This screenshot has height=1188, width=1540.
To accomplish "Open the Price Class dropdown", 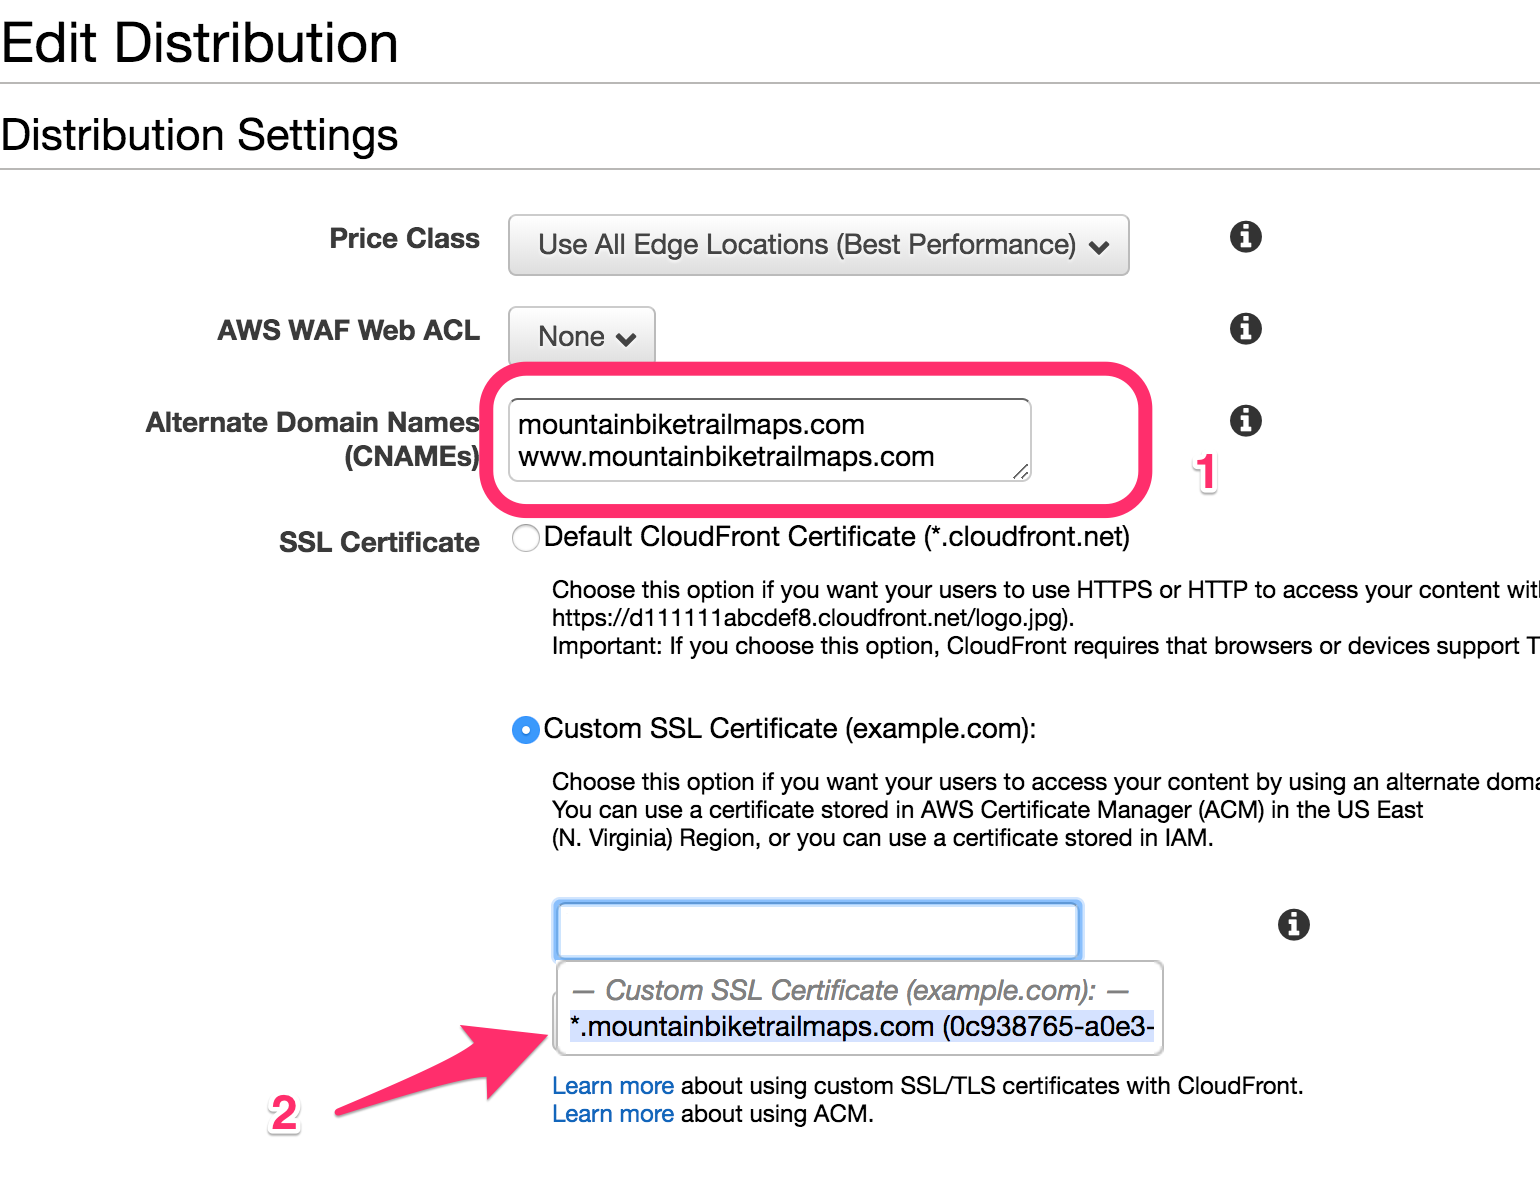I will point(819,245).
